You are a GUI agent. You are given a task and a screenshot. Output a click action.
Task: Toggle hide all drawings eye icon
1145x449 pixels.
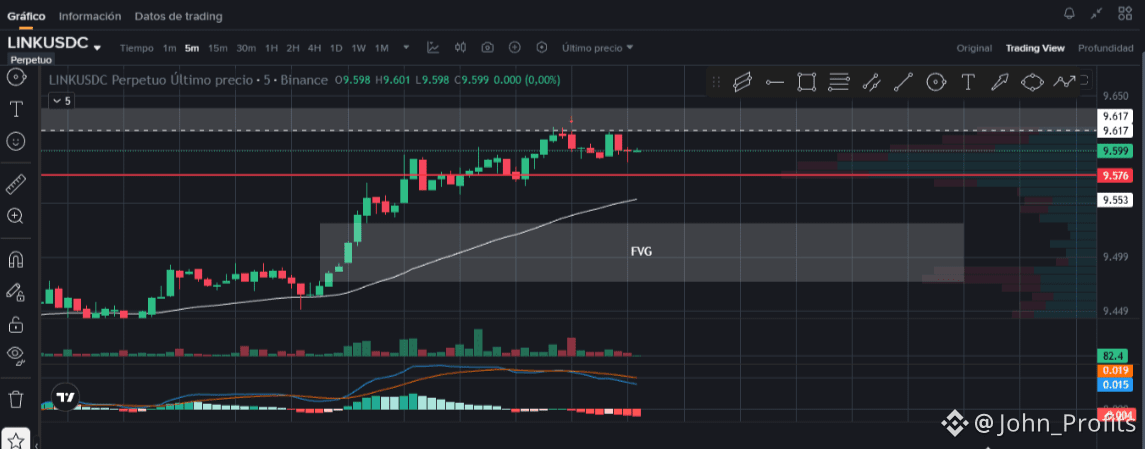point(16,356)
